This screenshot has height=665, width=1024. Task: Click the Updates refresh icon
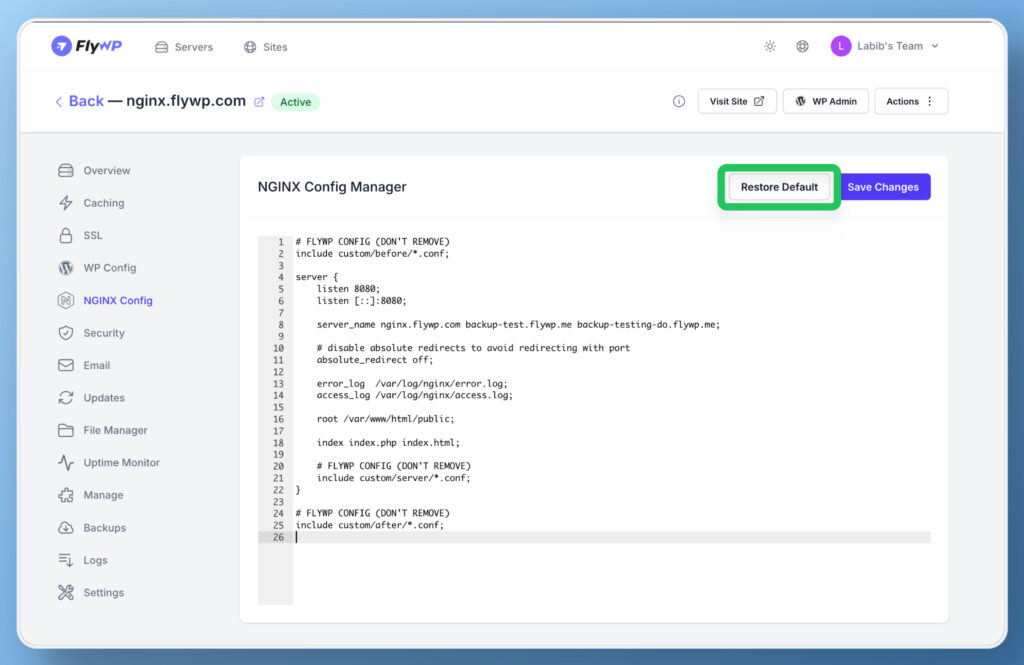pos(65,398)
